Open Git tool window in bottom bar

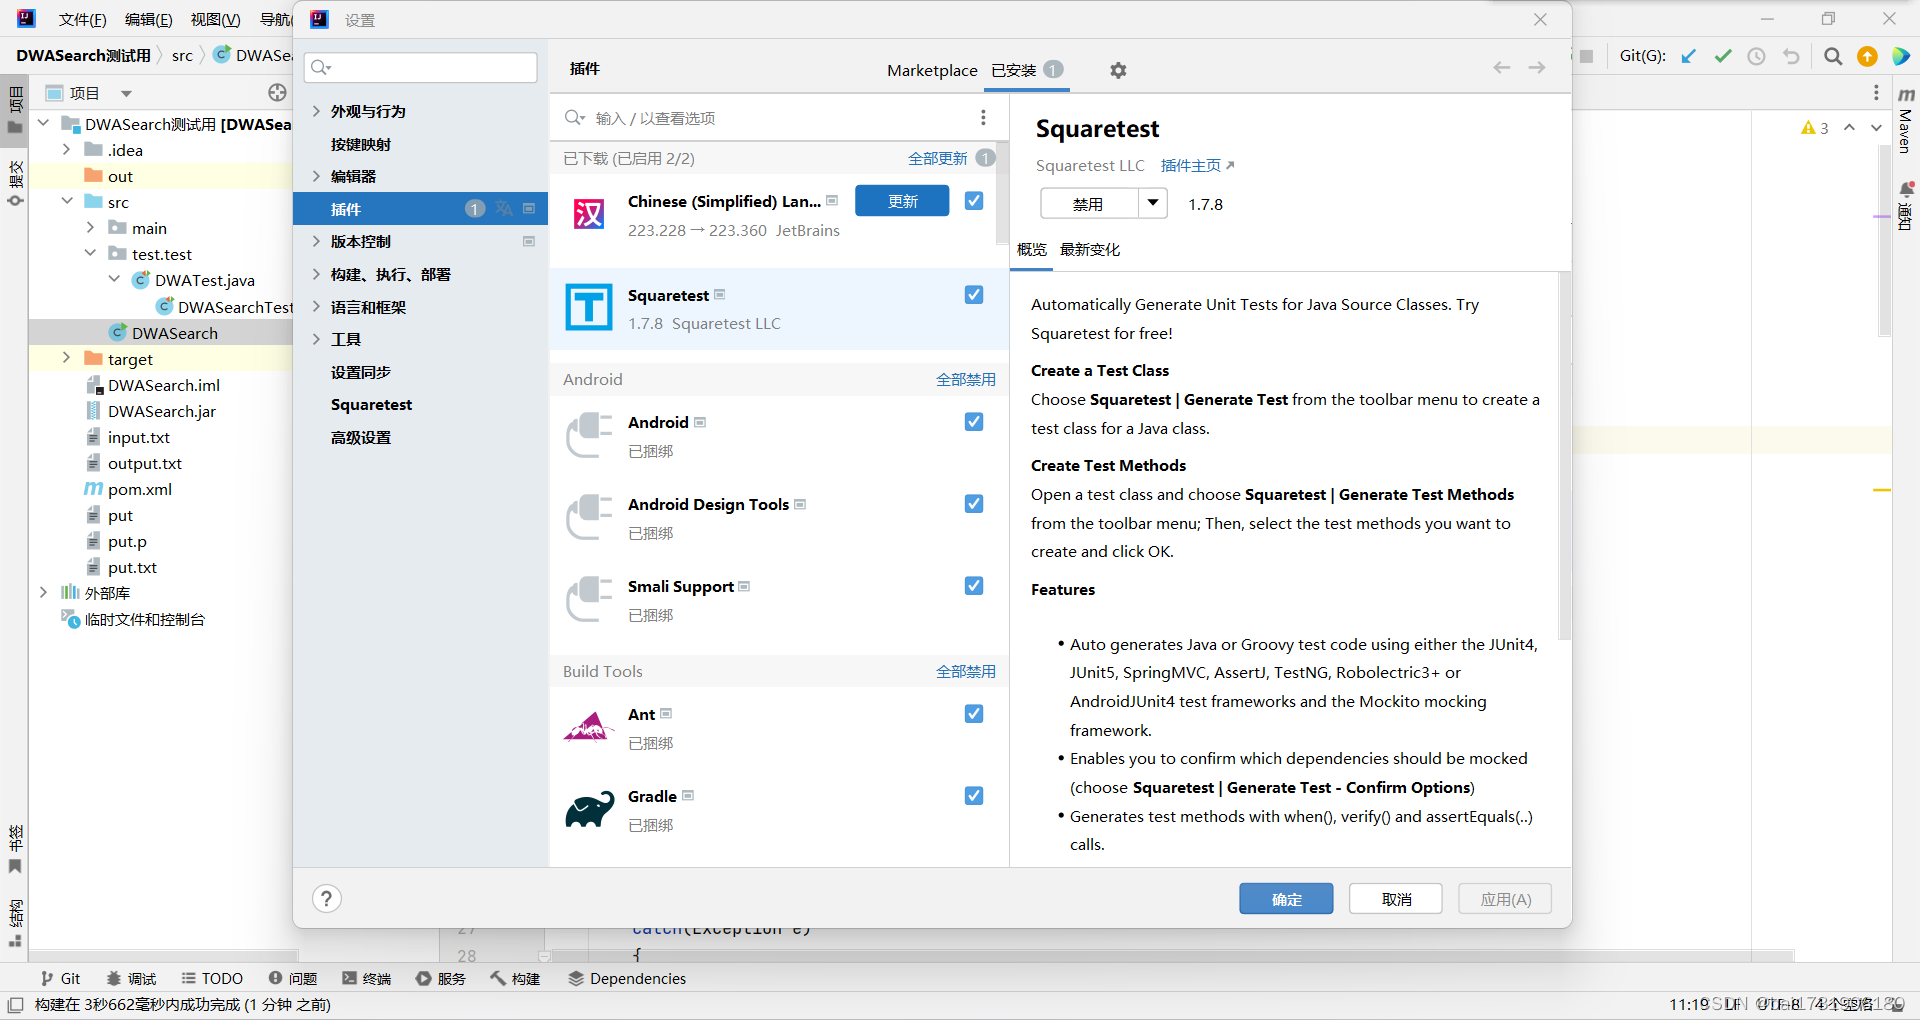pos(60,978)
